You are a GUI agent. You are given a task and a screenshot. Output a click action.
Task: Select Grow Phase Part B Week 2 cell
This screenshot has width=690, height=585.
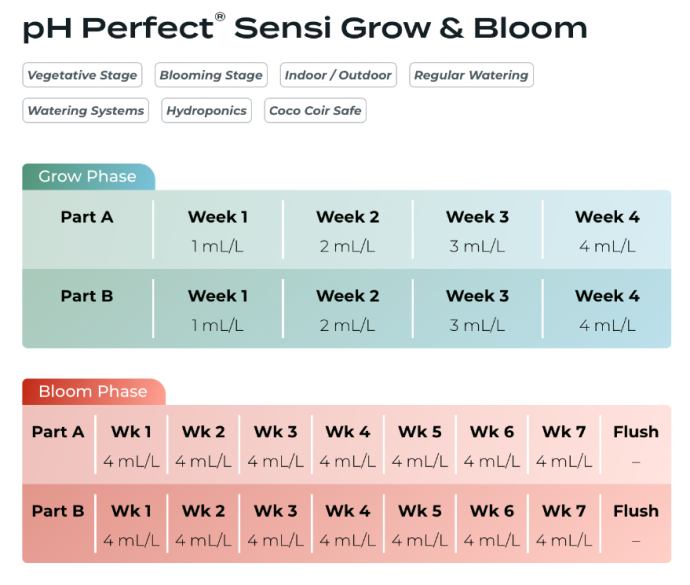pos(347,310)
